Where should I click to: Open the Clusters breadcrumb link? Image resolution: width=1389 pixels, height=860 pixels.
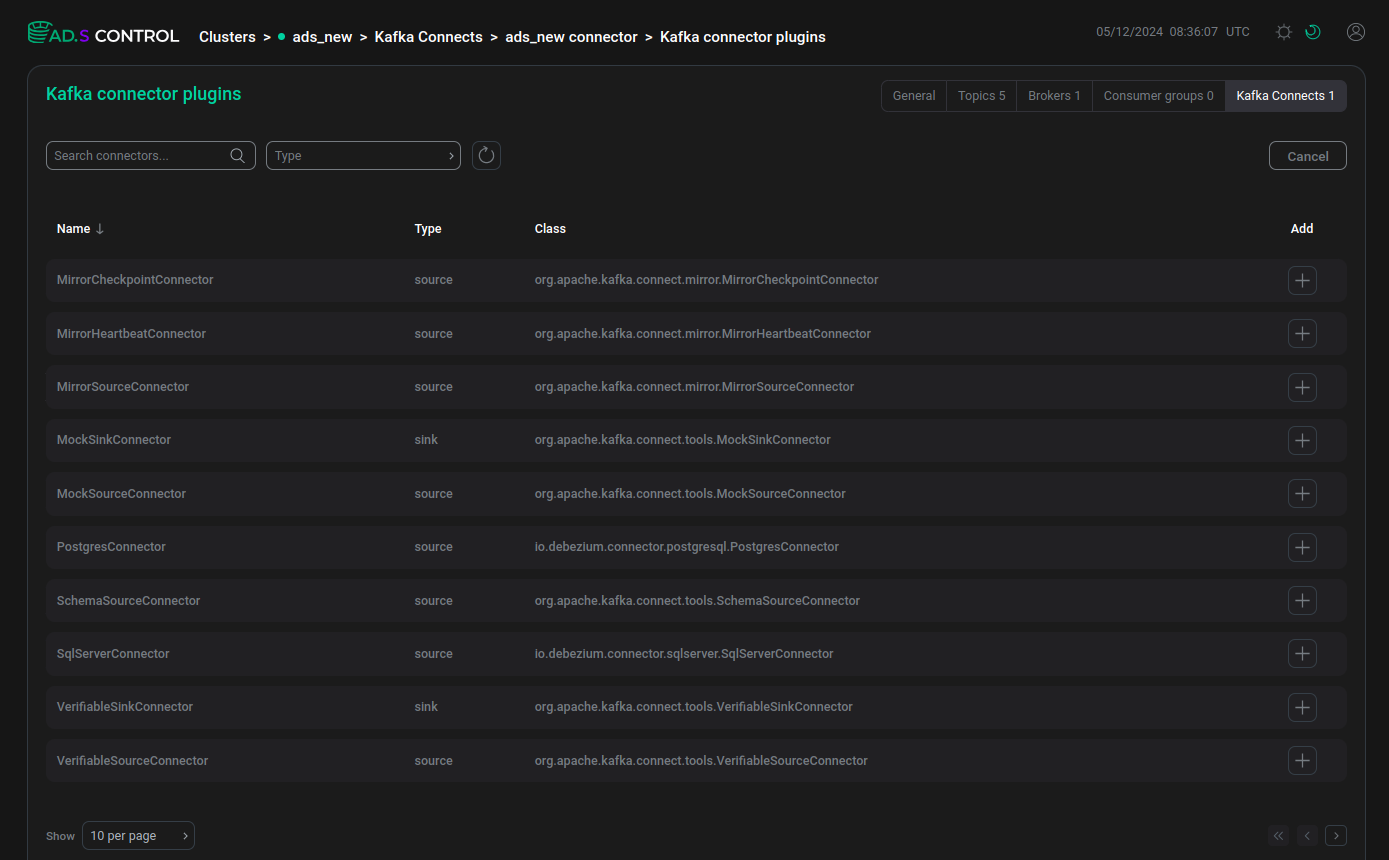227,37
